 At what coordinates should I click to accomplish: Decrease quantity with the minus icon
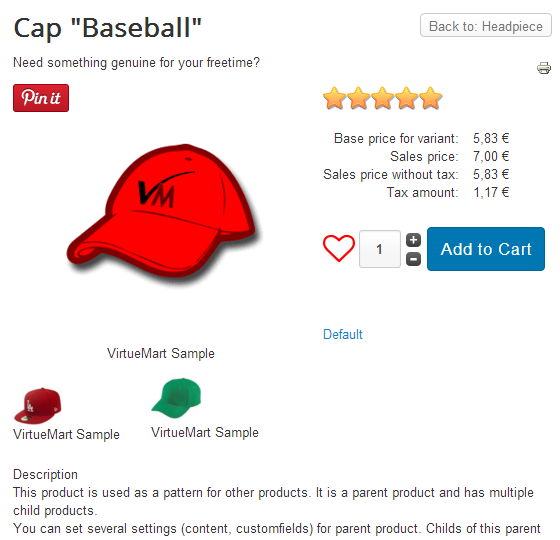(x=413, y=259)
